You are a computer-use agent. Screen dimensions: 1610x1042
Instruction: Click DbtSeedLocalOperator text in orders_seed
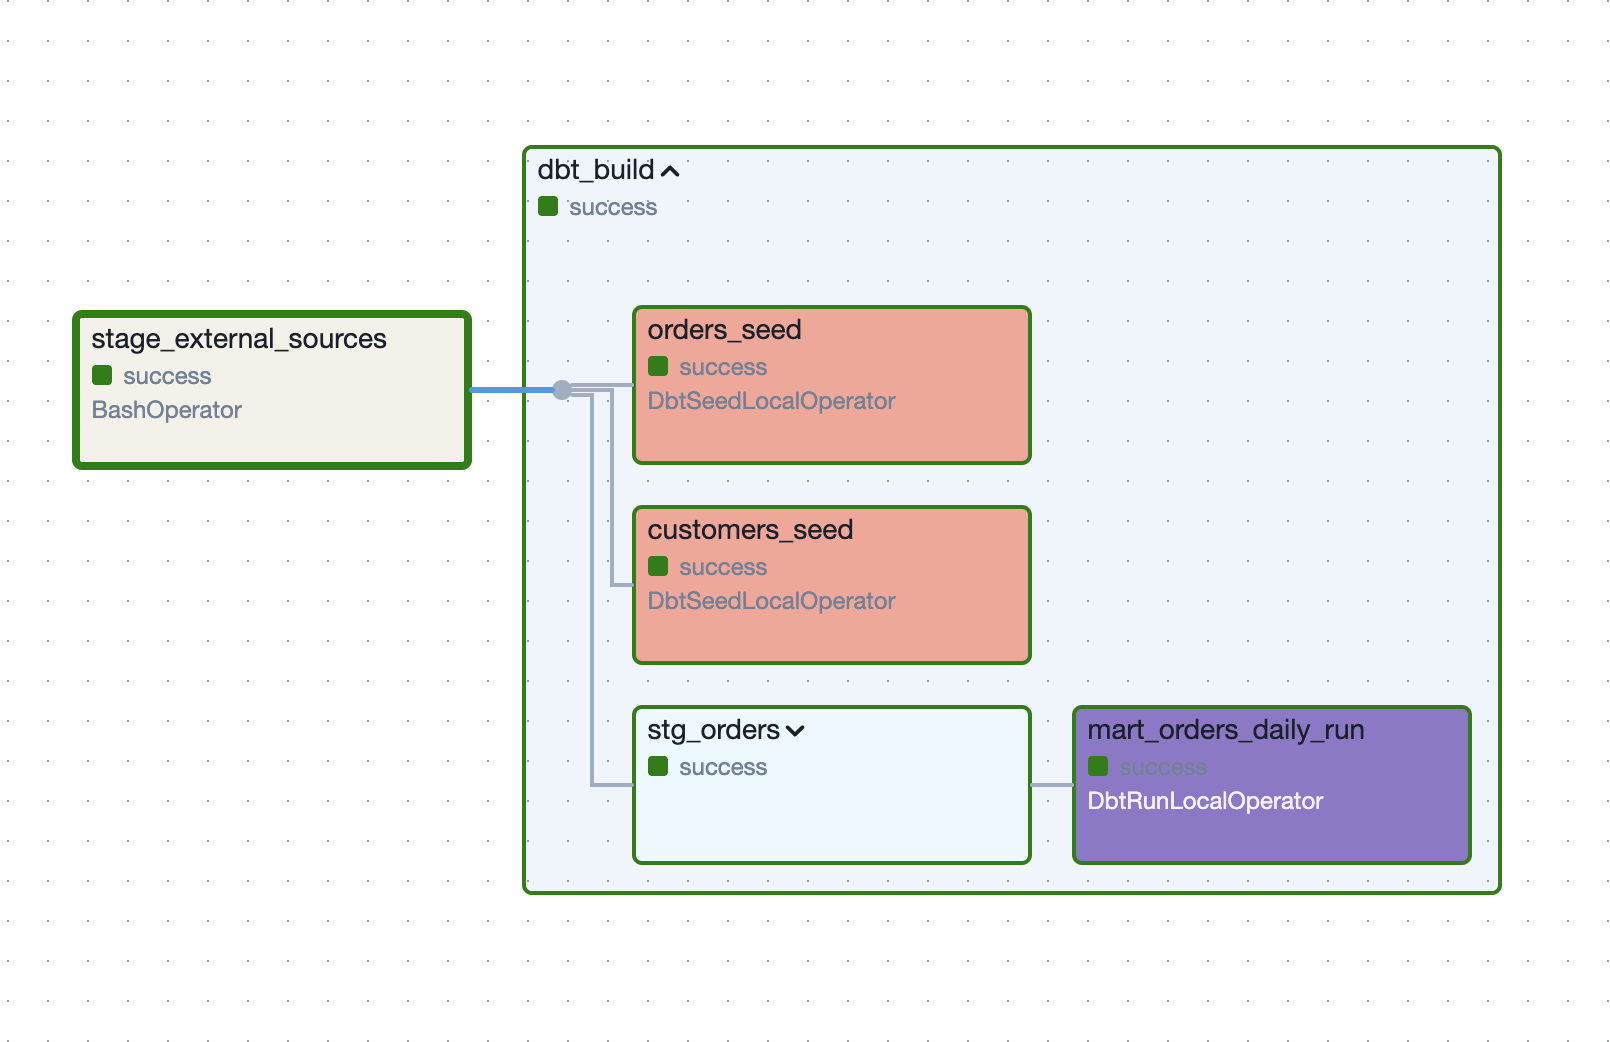point(771,401)
